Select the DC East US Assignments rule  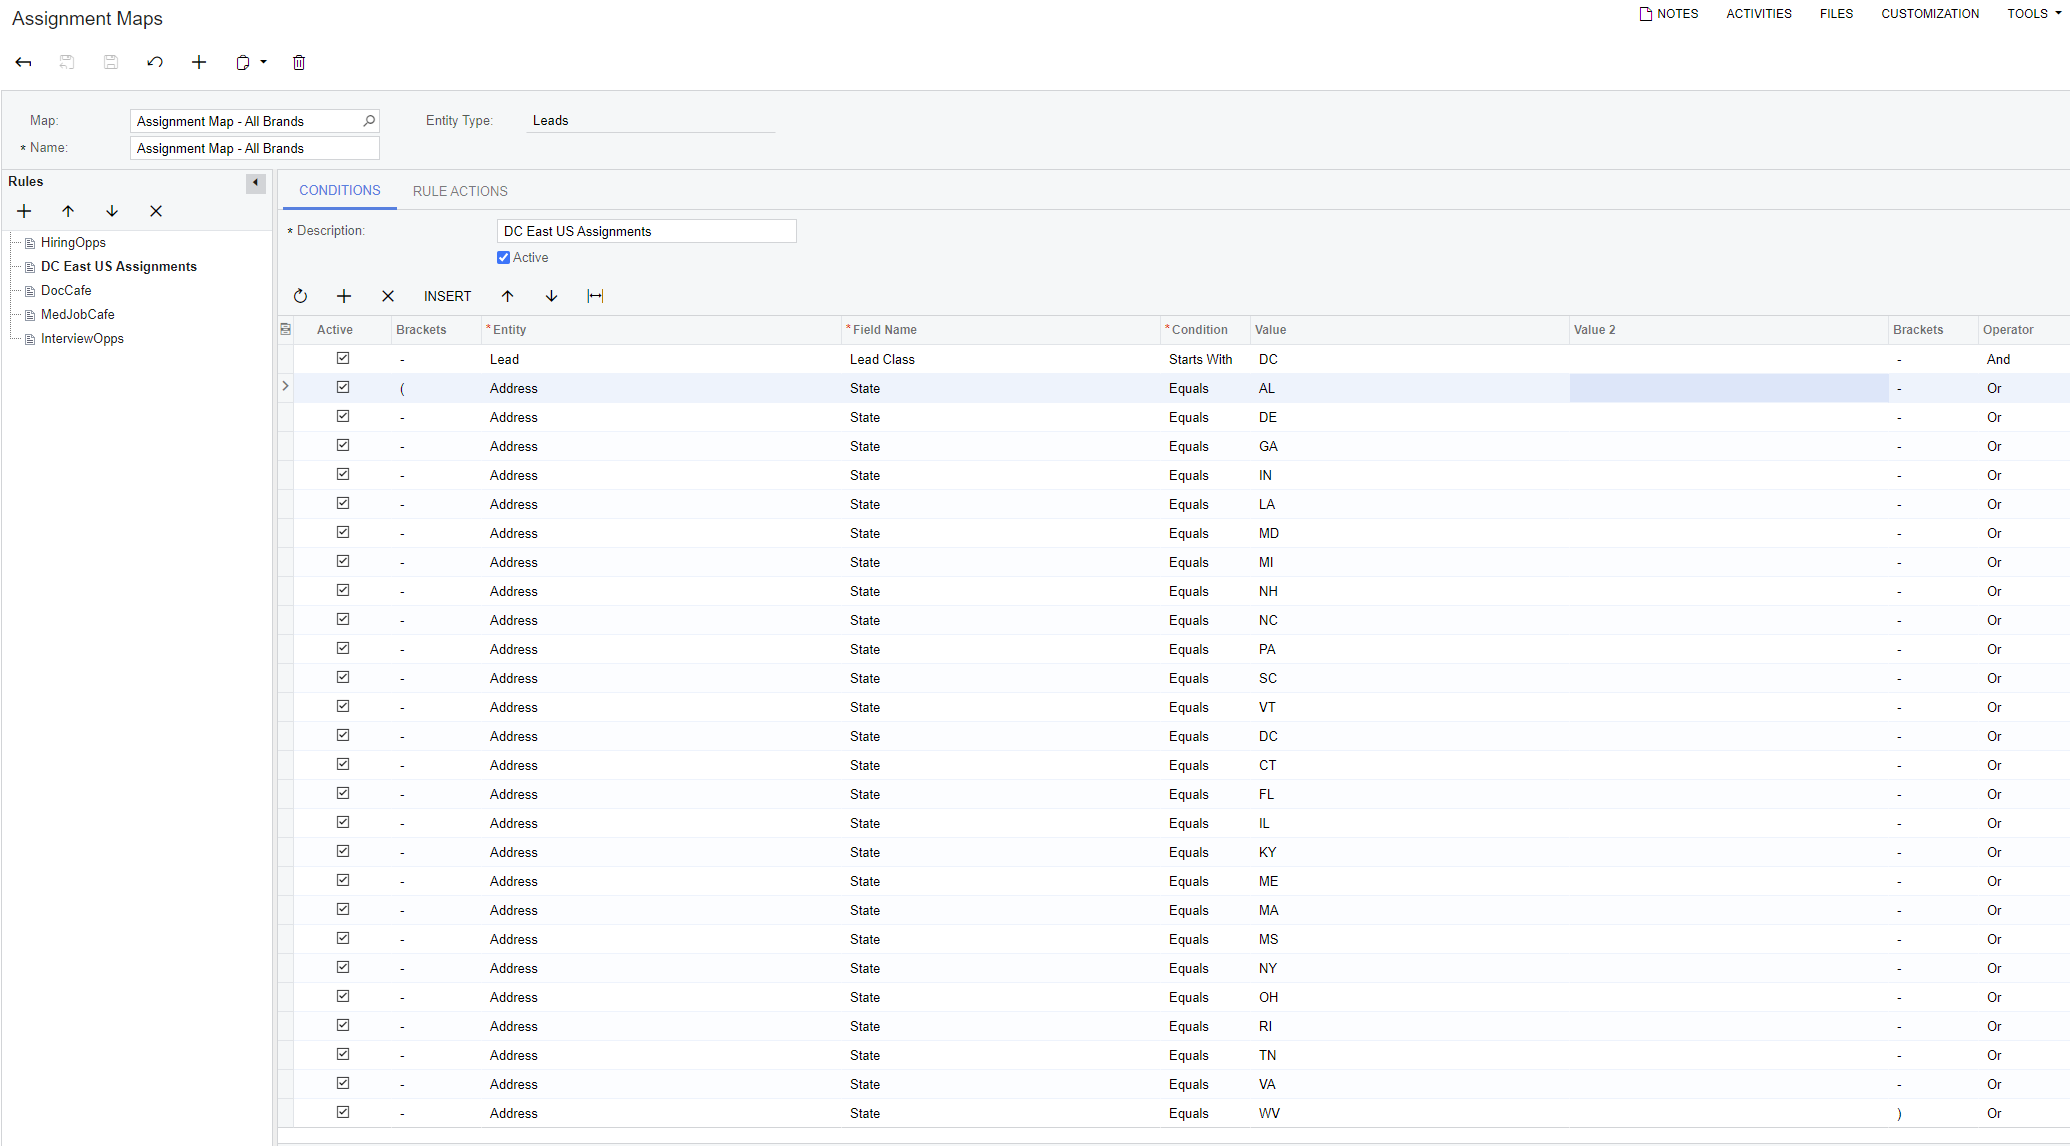(x=119, y=266)
